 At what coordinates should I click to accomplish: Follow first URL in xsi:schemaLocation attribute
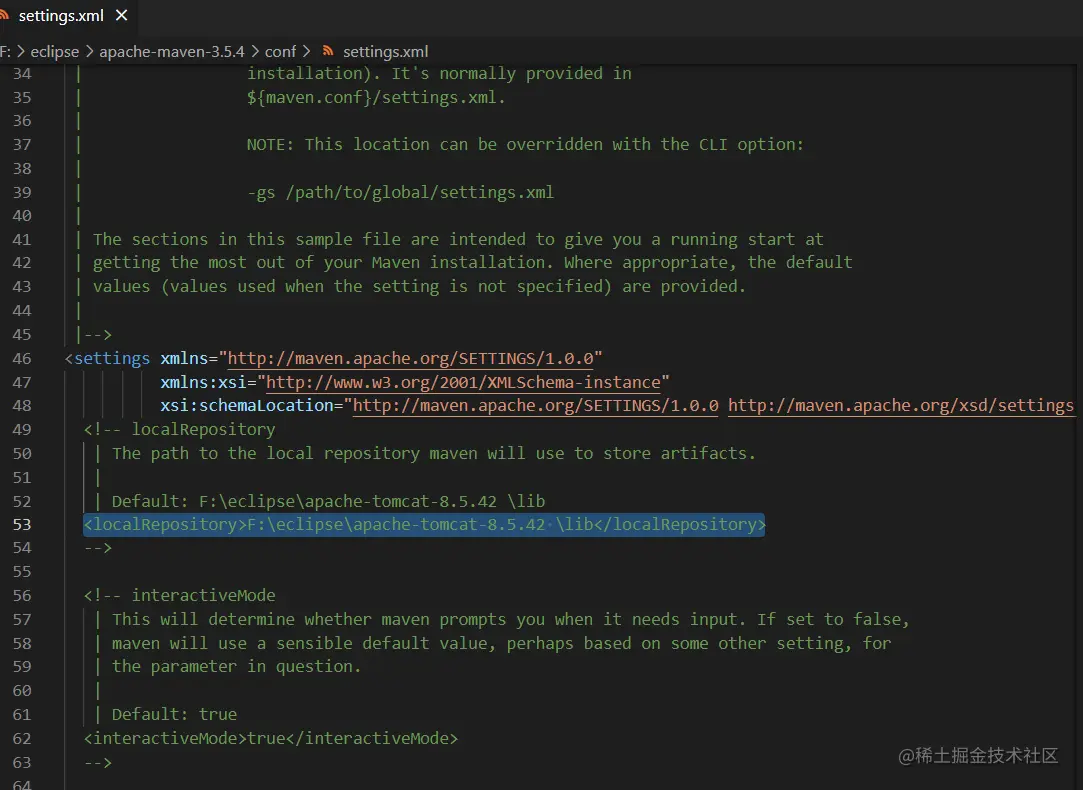click(x=536, y=405)
